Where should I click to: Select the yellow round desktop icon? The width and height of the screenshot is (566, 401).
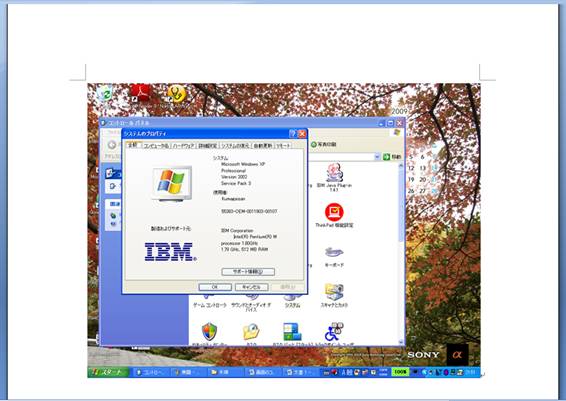click(x=177, y=94)
